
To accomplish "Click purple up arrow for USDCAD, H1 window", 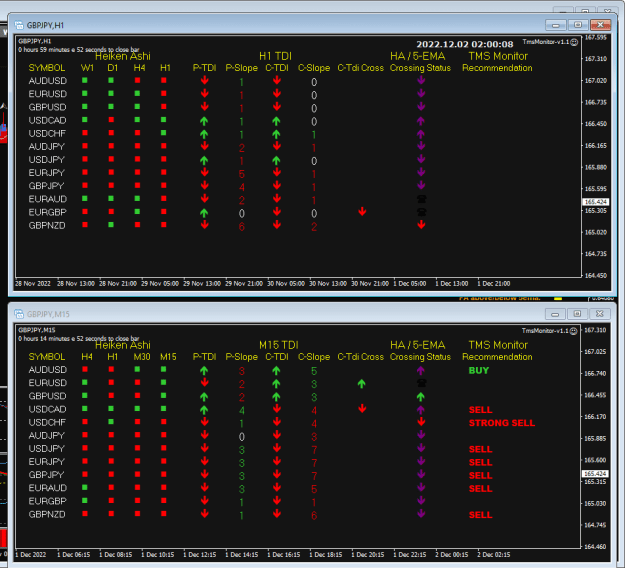I will [421, 120].
